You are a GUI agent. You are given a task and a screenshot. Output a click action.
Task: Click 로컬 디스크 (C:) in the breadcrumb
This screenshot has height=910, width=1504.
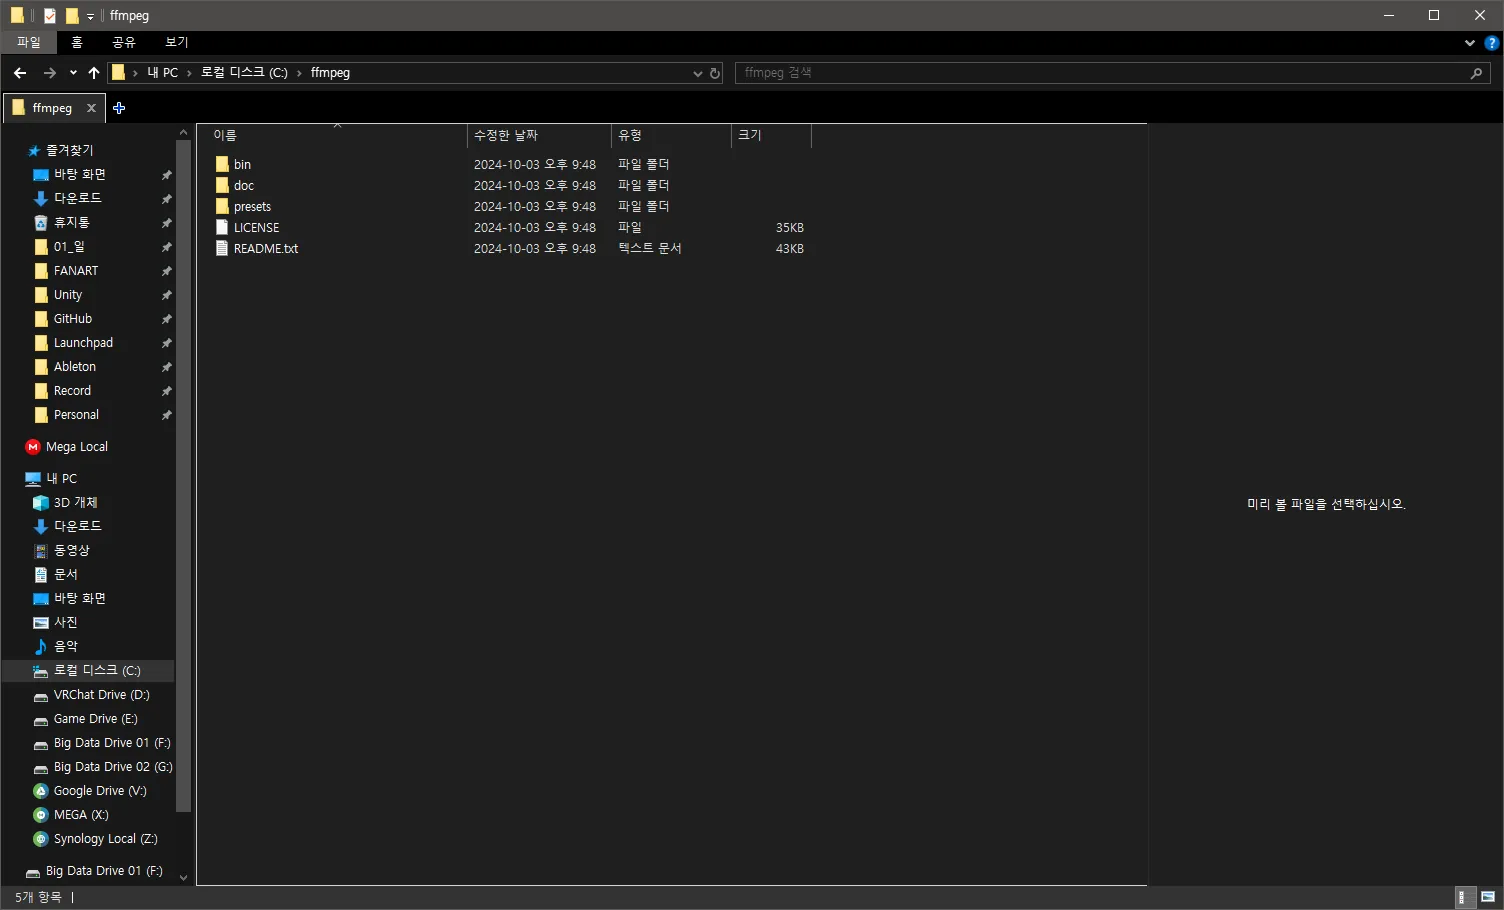pyautogui.click(x=244, y=73)
